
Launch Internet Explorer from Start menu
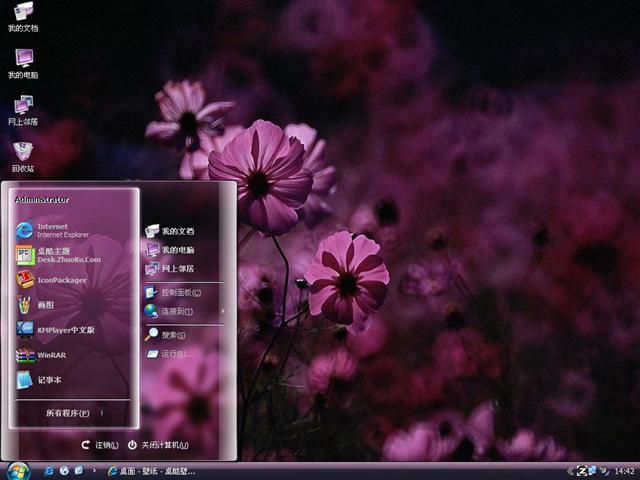(x=52, y=230)
